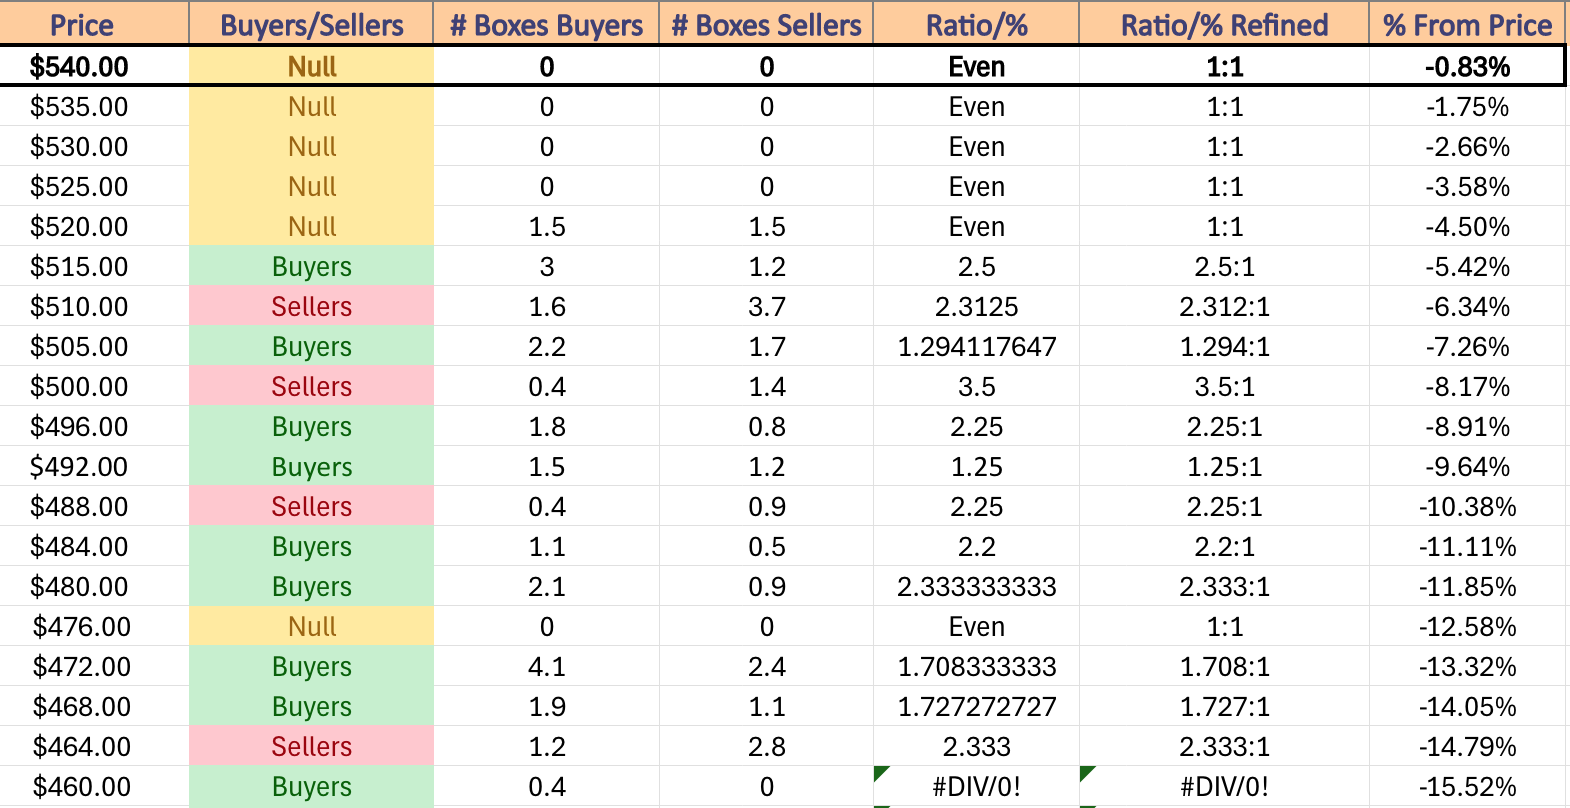Select the Sellers cell in the $464.00 row
This screenshot has width=1570, height=808.
click(x=311, y=746)
